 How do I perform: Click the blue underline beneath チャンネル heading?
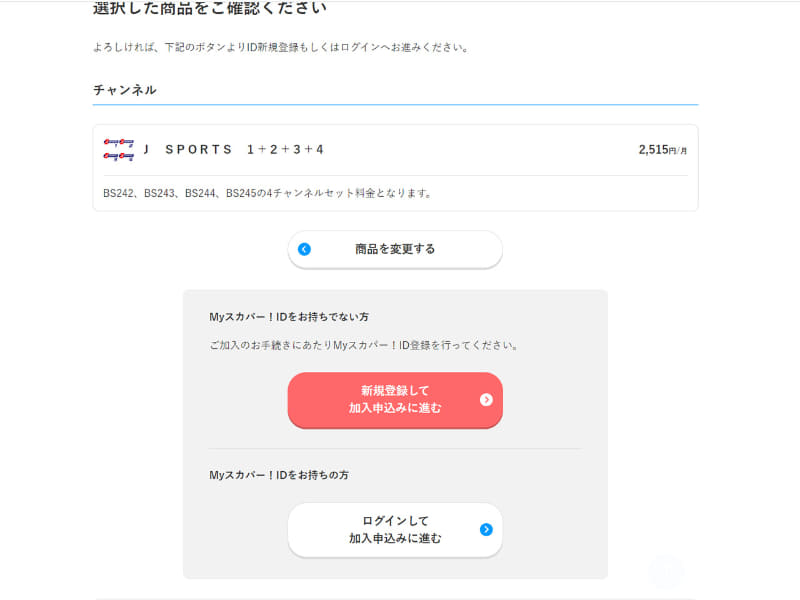tap(395, 105)
